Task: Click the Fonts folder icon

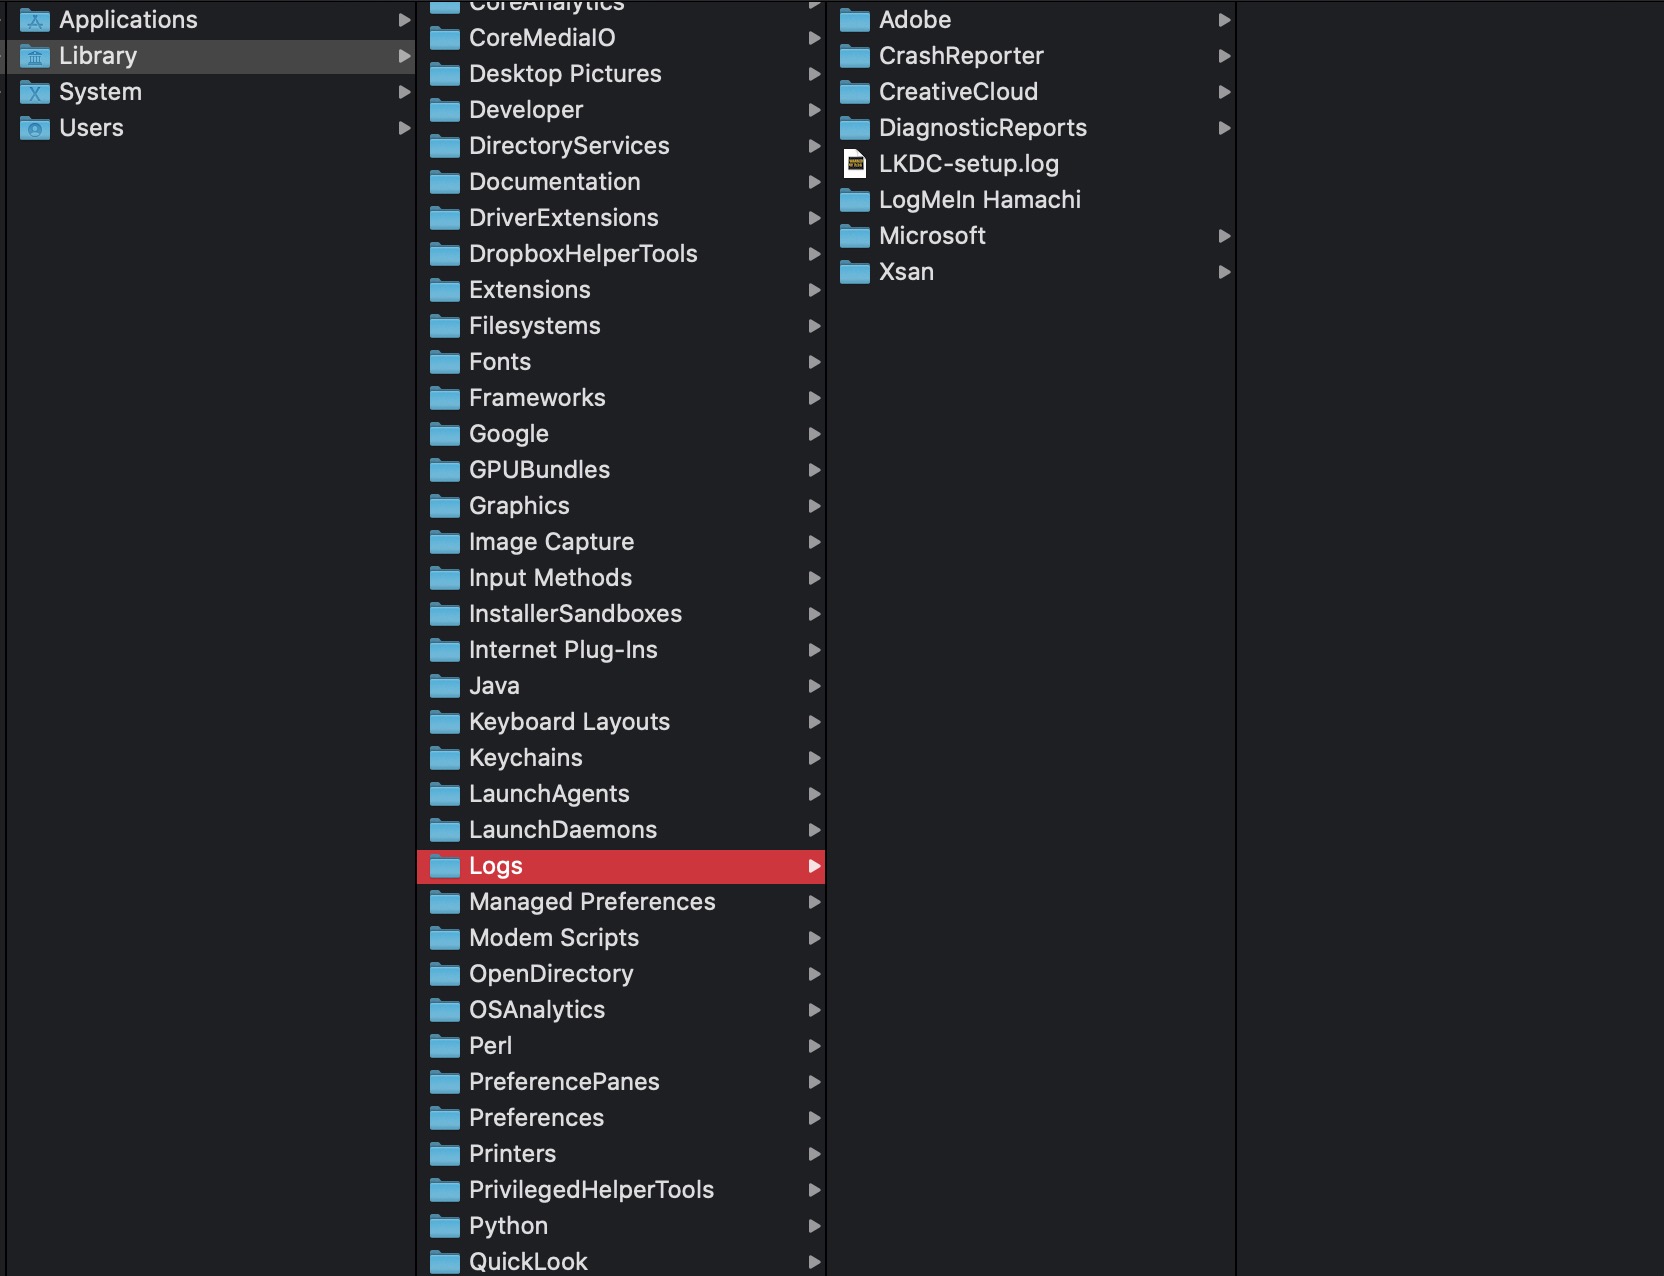Action: [x=446, y=362]
